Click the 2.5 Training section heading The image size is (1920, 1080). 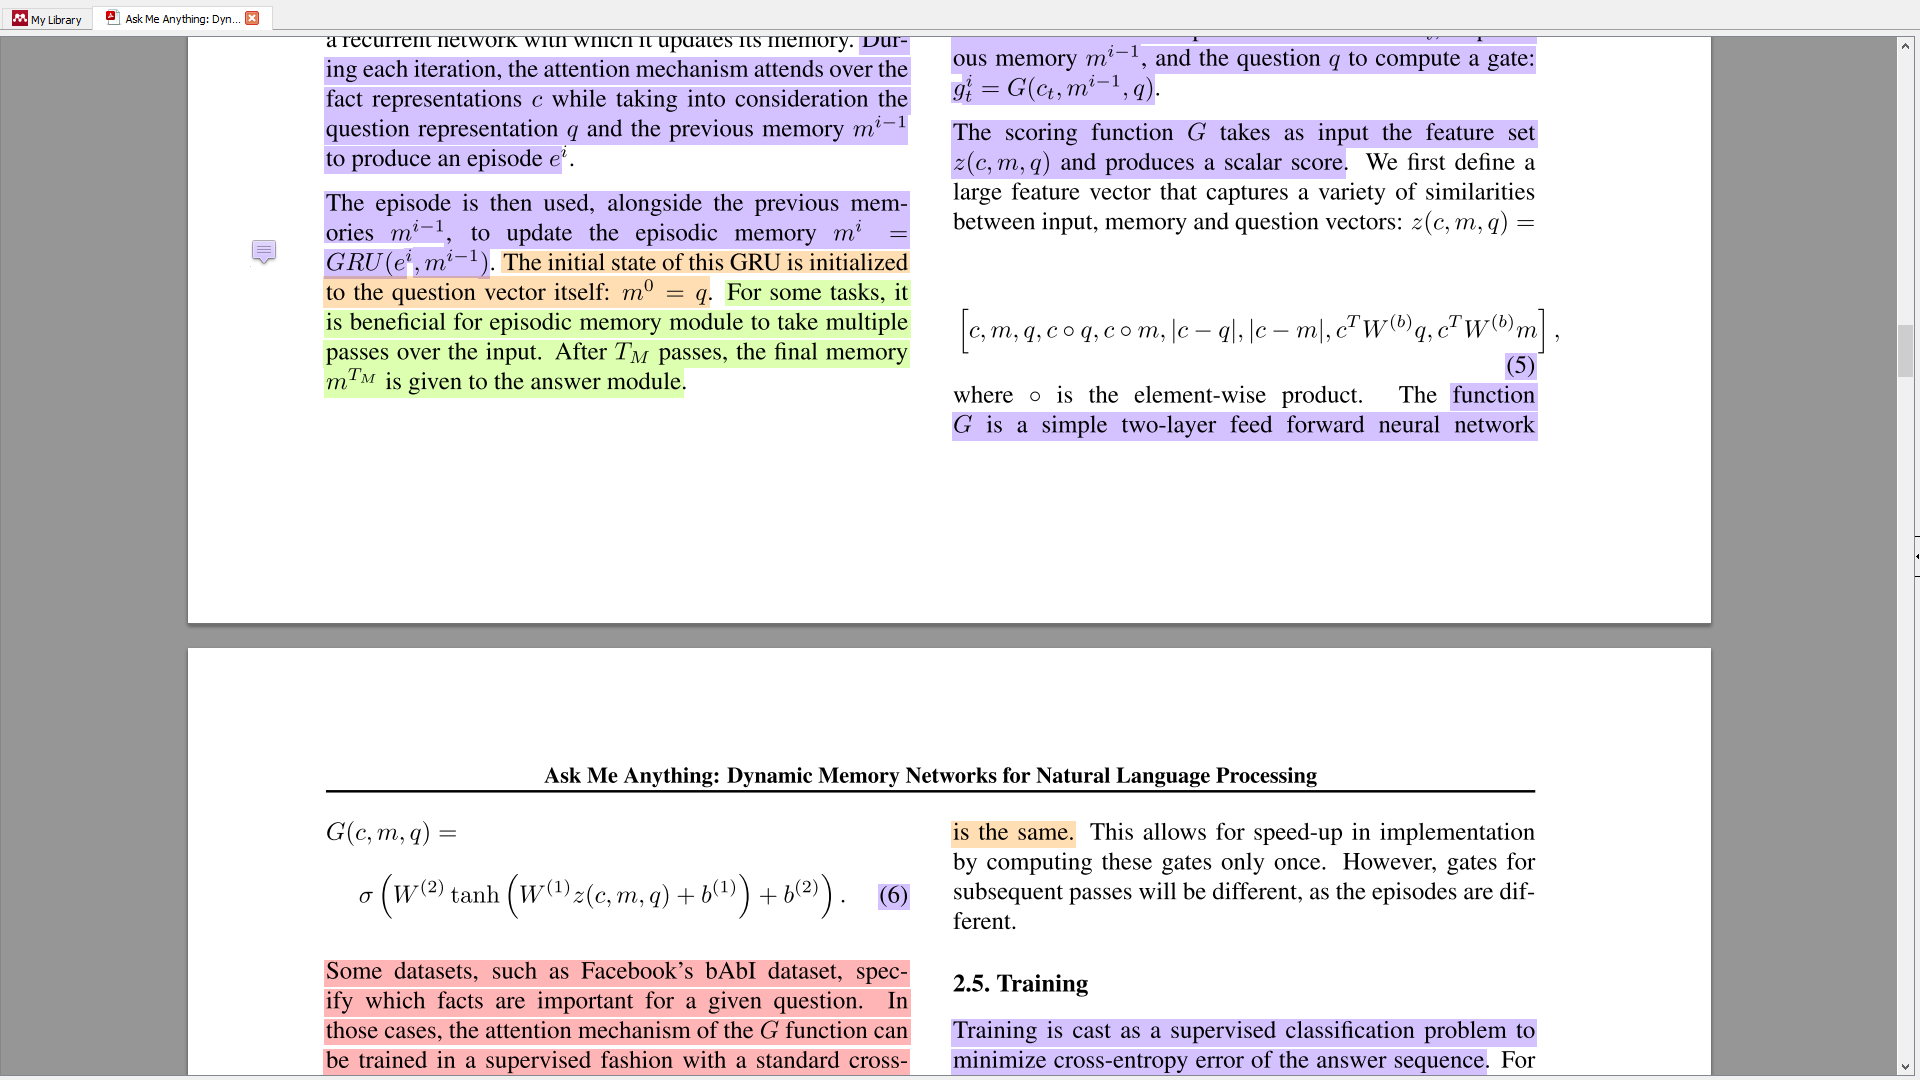coord(1021,982)
